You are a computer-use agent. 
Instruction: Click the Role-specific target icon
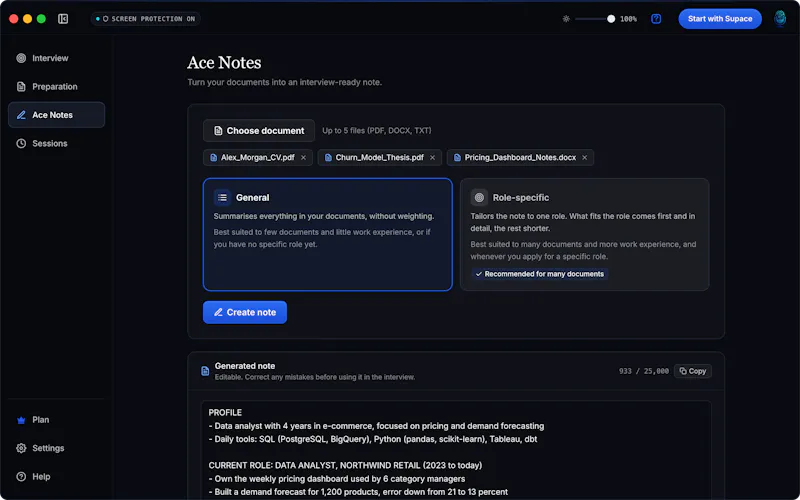479,197
